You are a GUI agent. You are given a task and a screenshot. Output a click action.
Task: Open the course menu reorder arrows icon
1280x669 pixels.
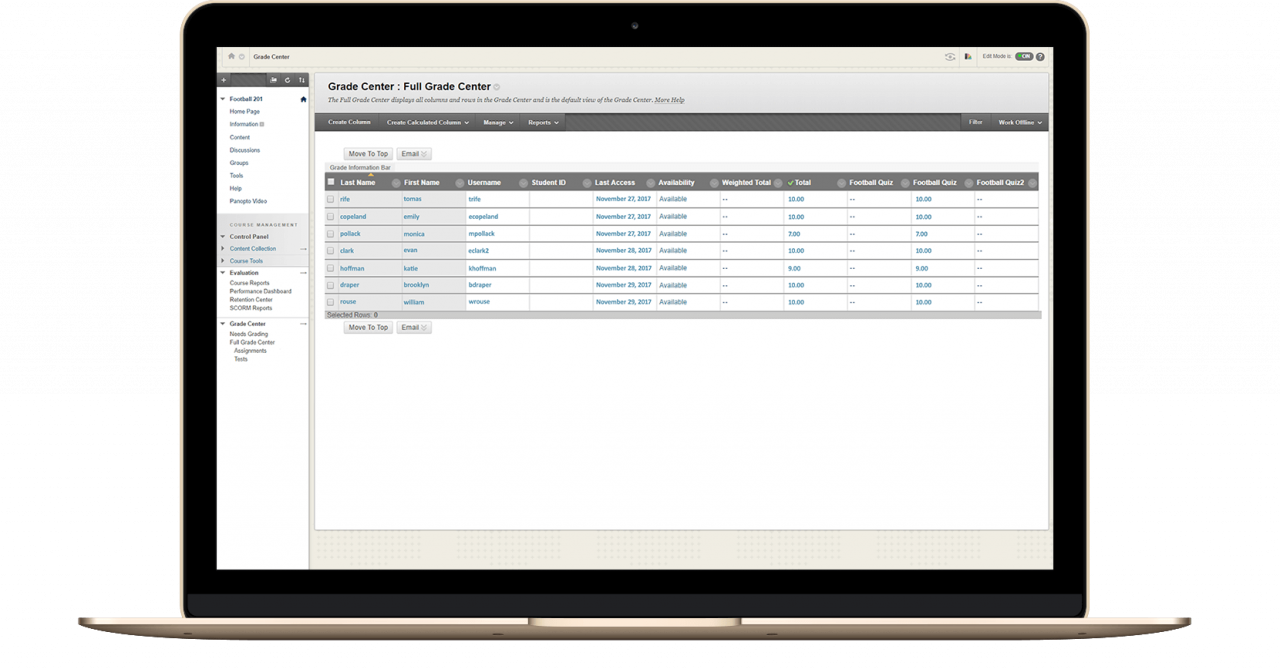coord(302,80)
